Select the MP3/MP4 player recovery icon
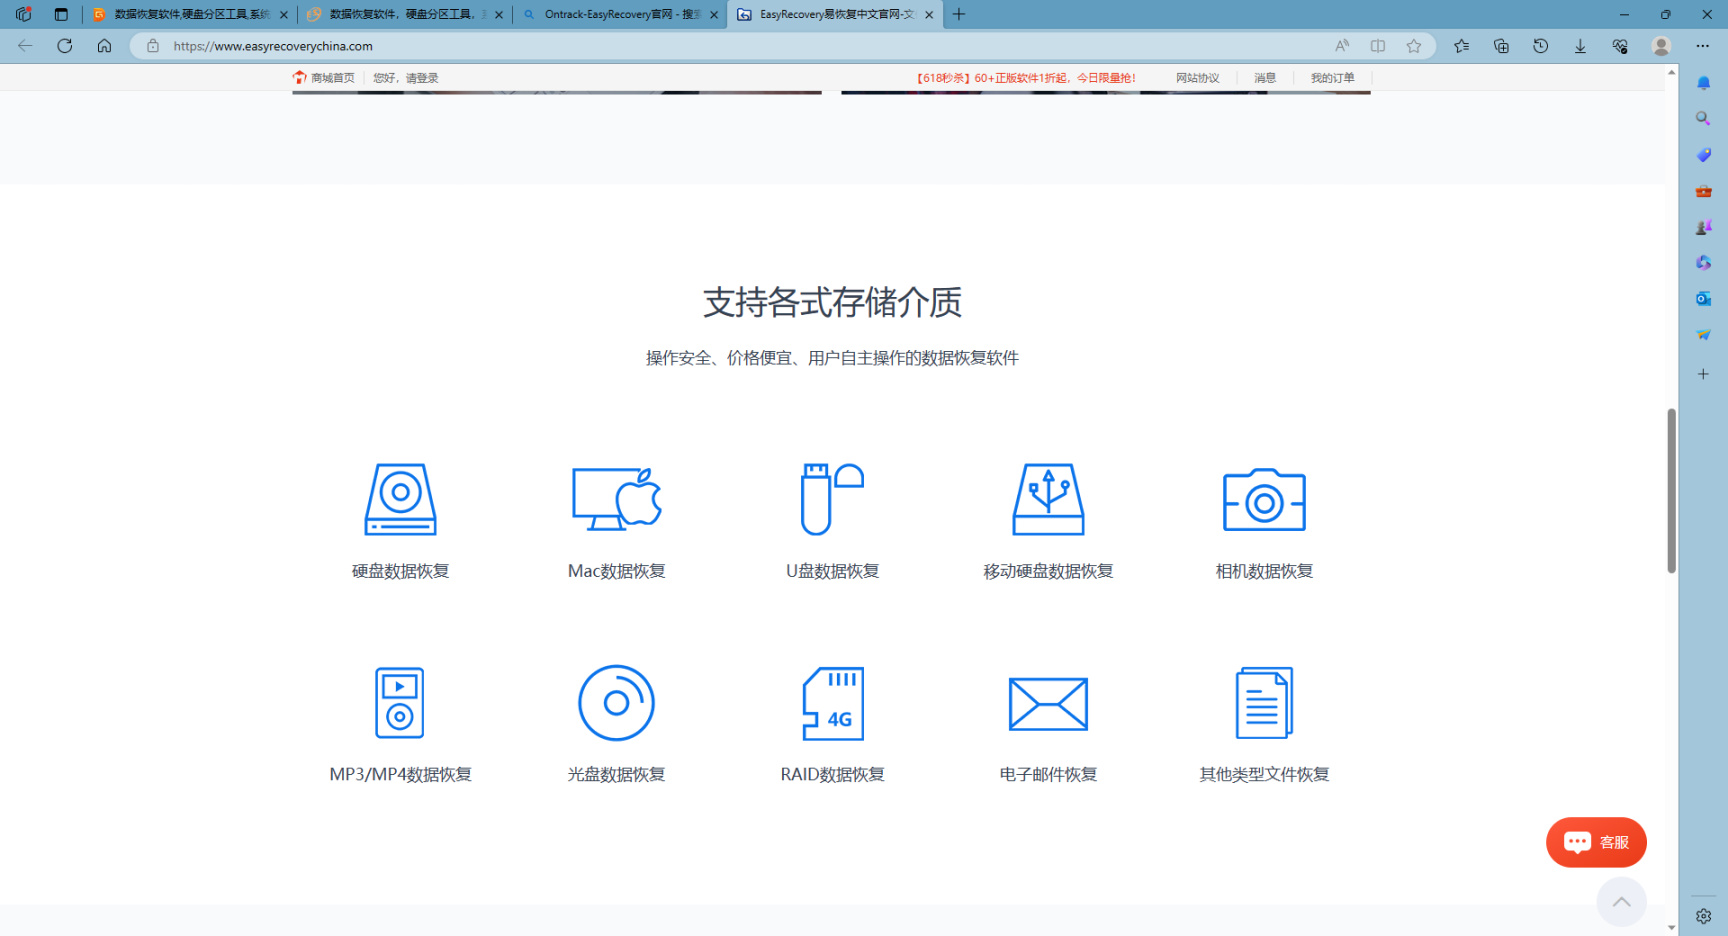This screenshot has height=936, width=1728. (400, 703)
